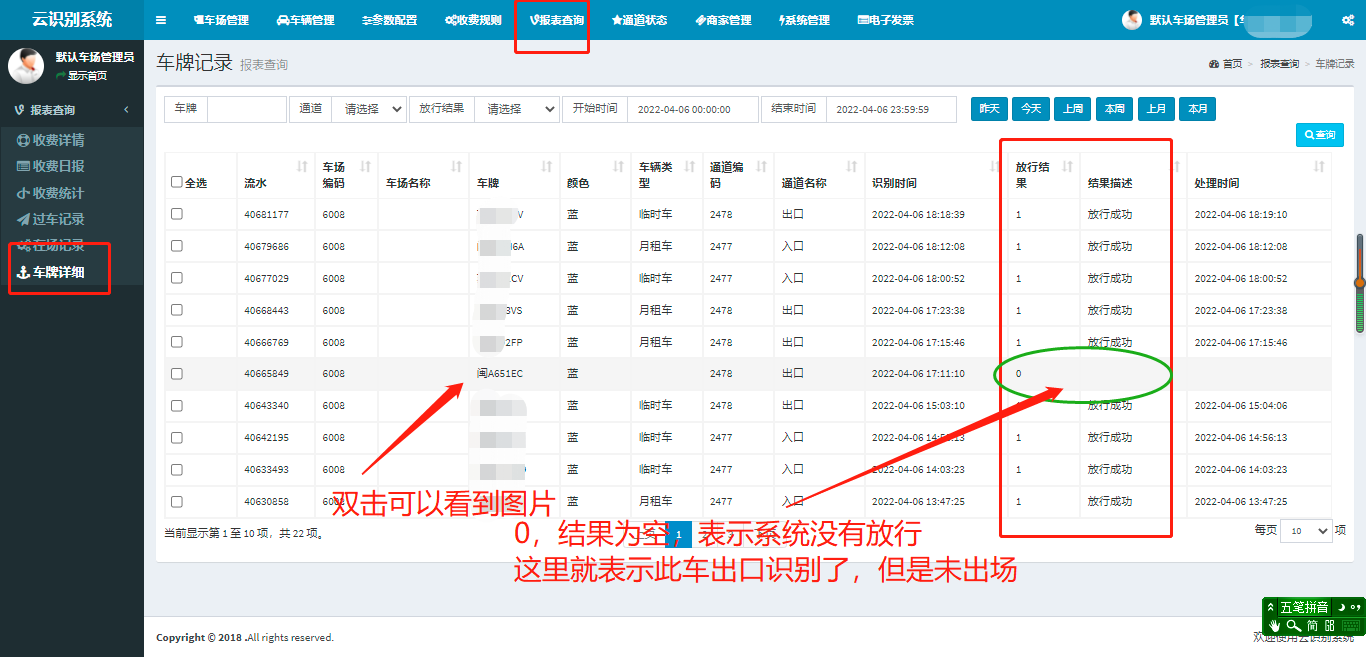
Task: Open 收费统计 in the sidebar
Action: click(x=52, y=193)
